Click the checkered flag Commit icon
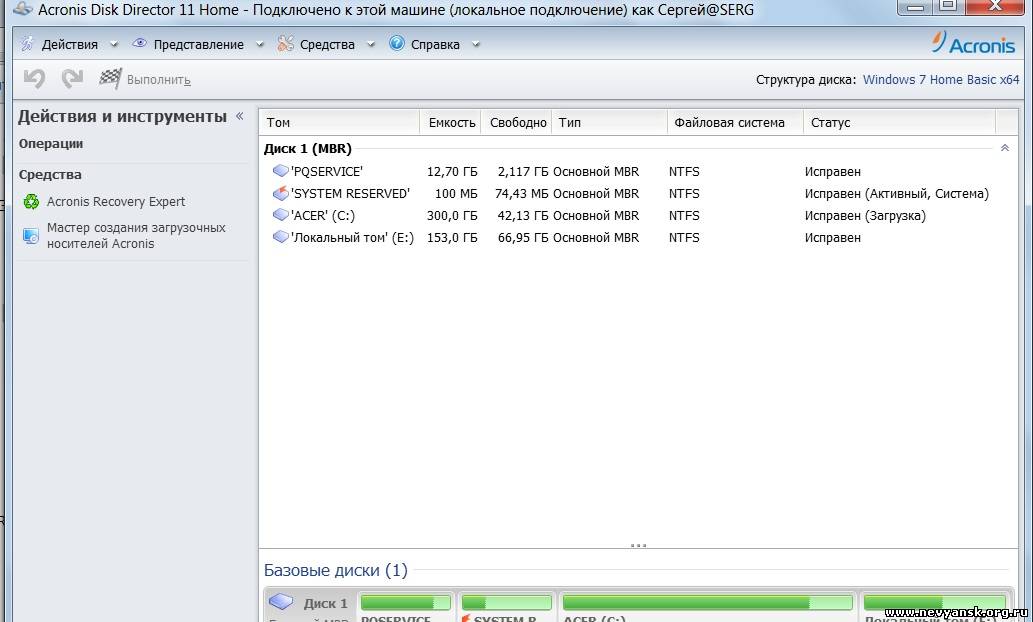 coord(110,79)
